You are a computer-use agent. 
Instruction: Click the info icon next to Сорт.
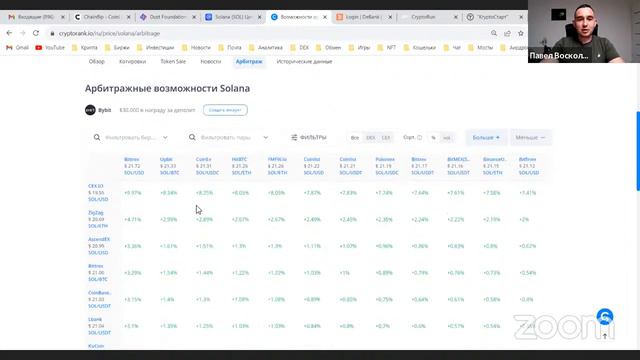click(419, 138)
